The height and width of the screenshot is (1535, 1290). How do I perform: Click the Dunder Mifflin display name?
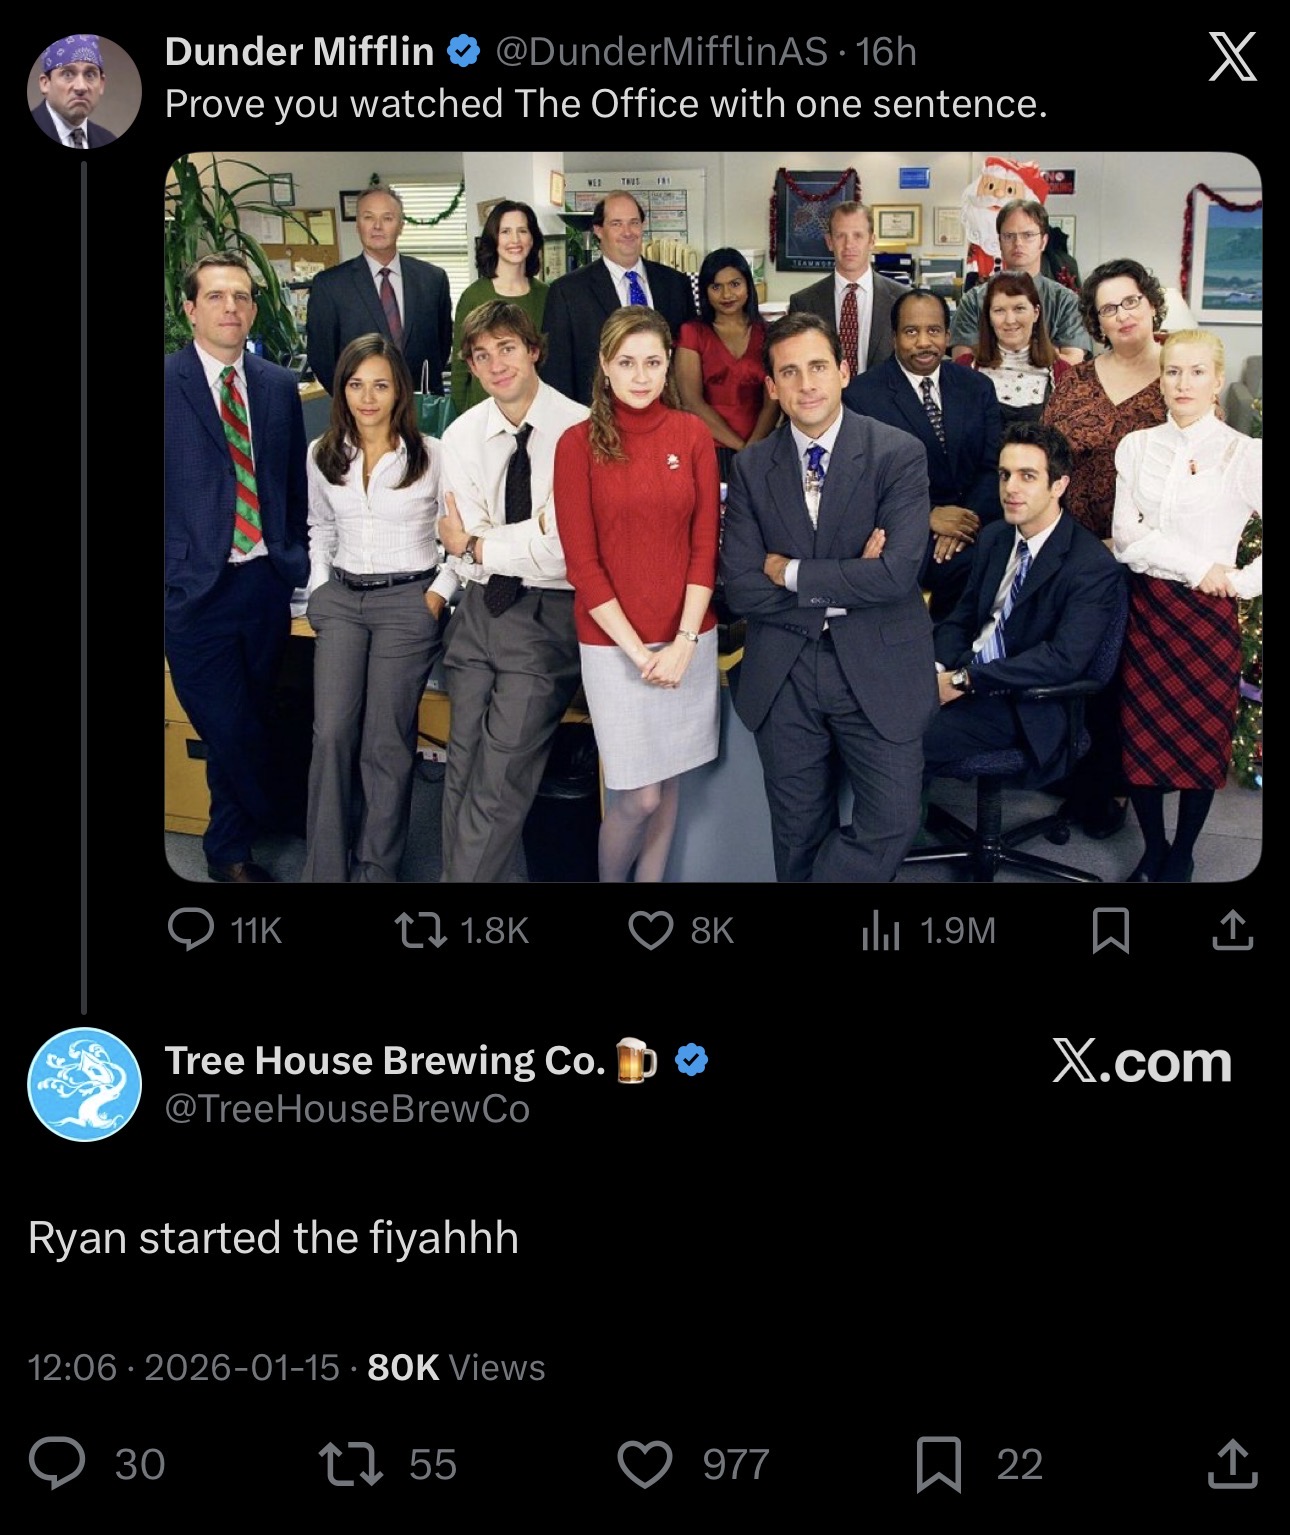[x=299, y=52]
